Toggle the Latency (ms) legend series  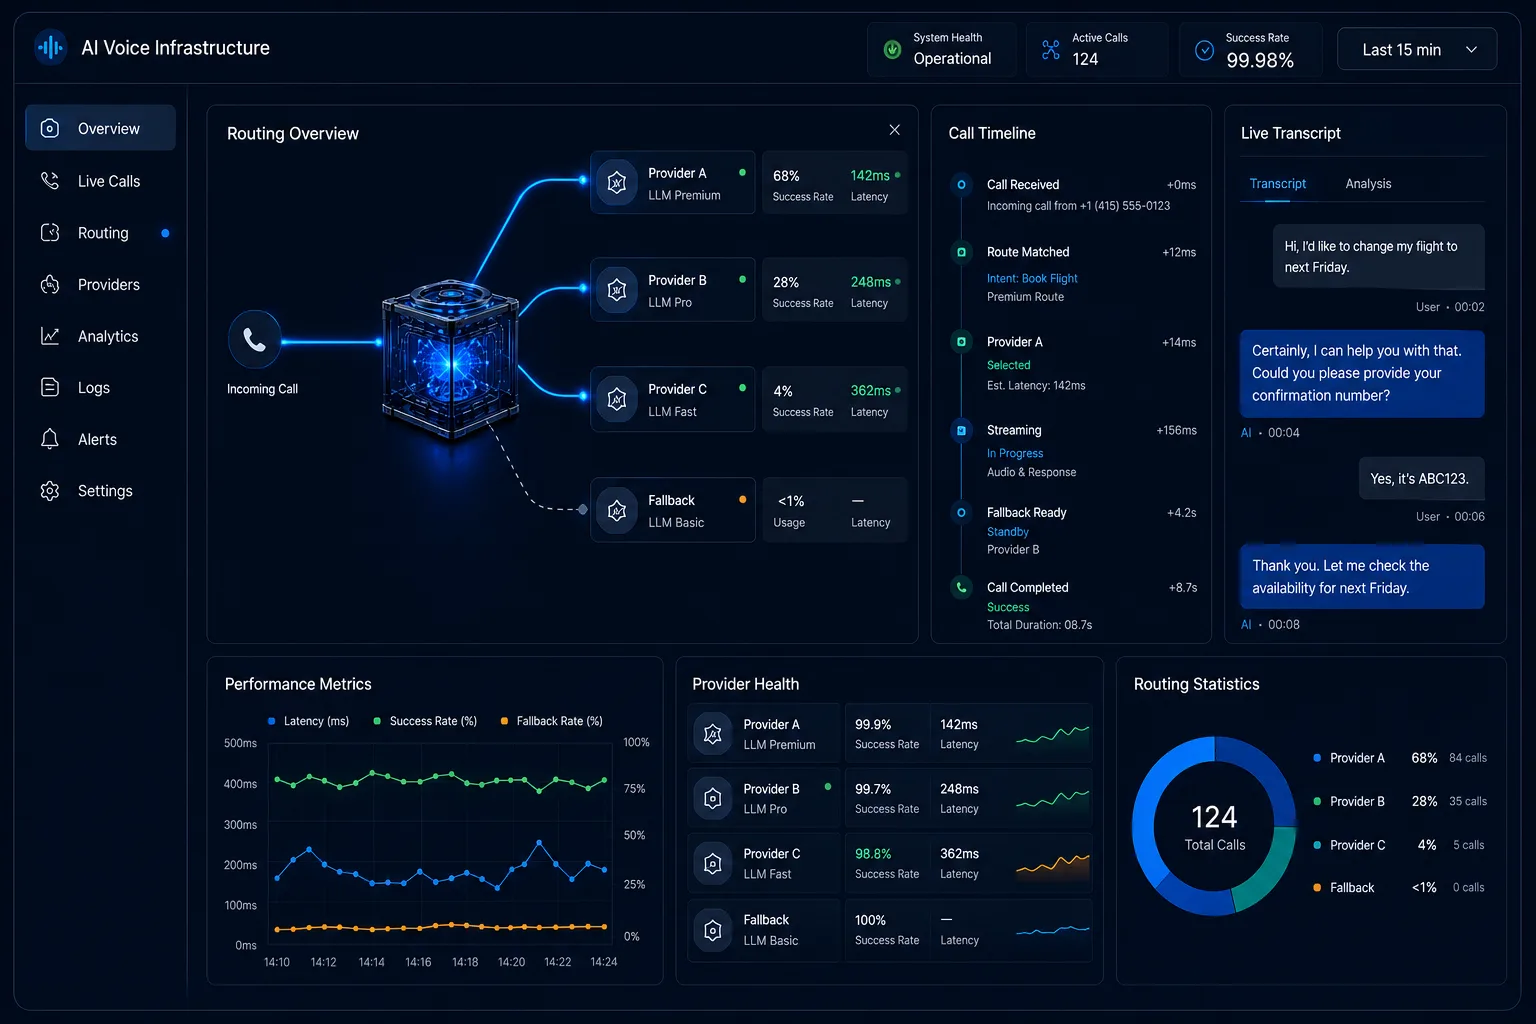pos(309,721)
